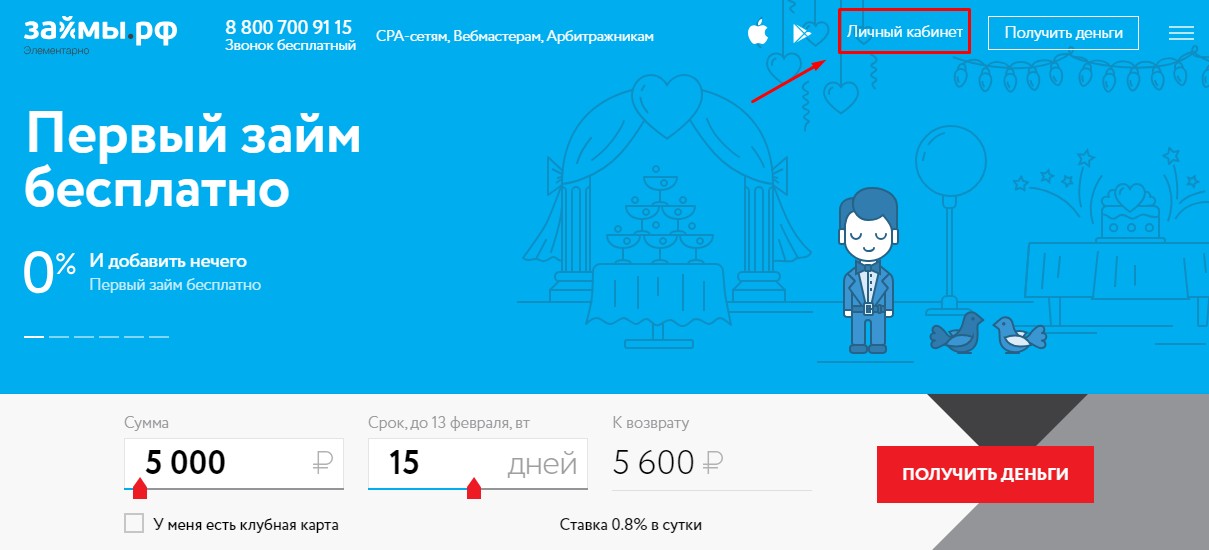The height and width of the screenshot is (550, 1209).
Task: Click the ruble symbol in the amount field
Action: 322,463
